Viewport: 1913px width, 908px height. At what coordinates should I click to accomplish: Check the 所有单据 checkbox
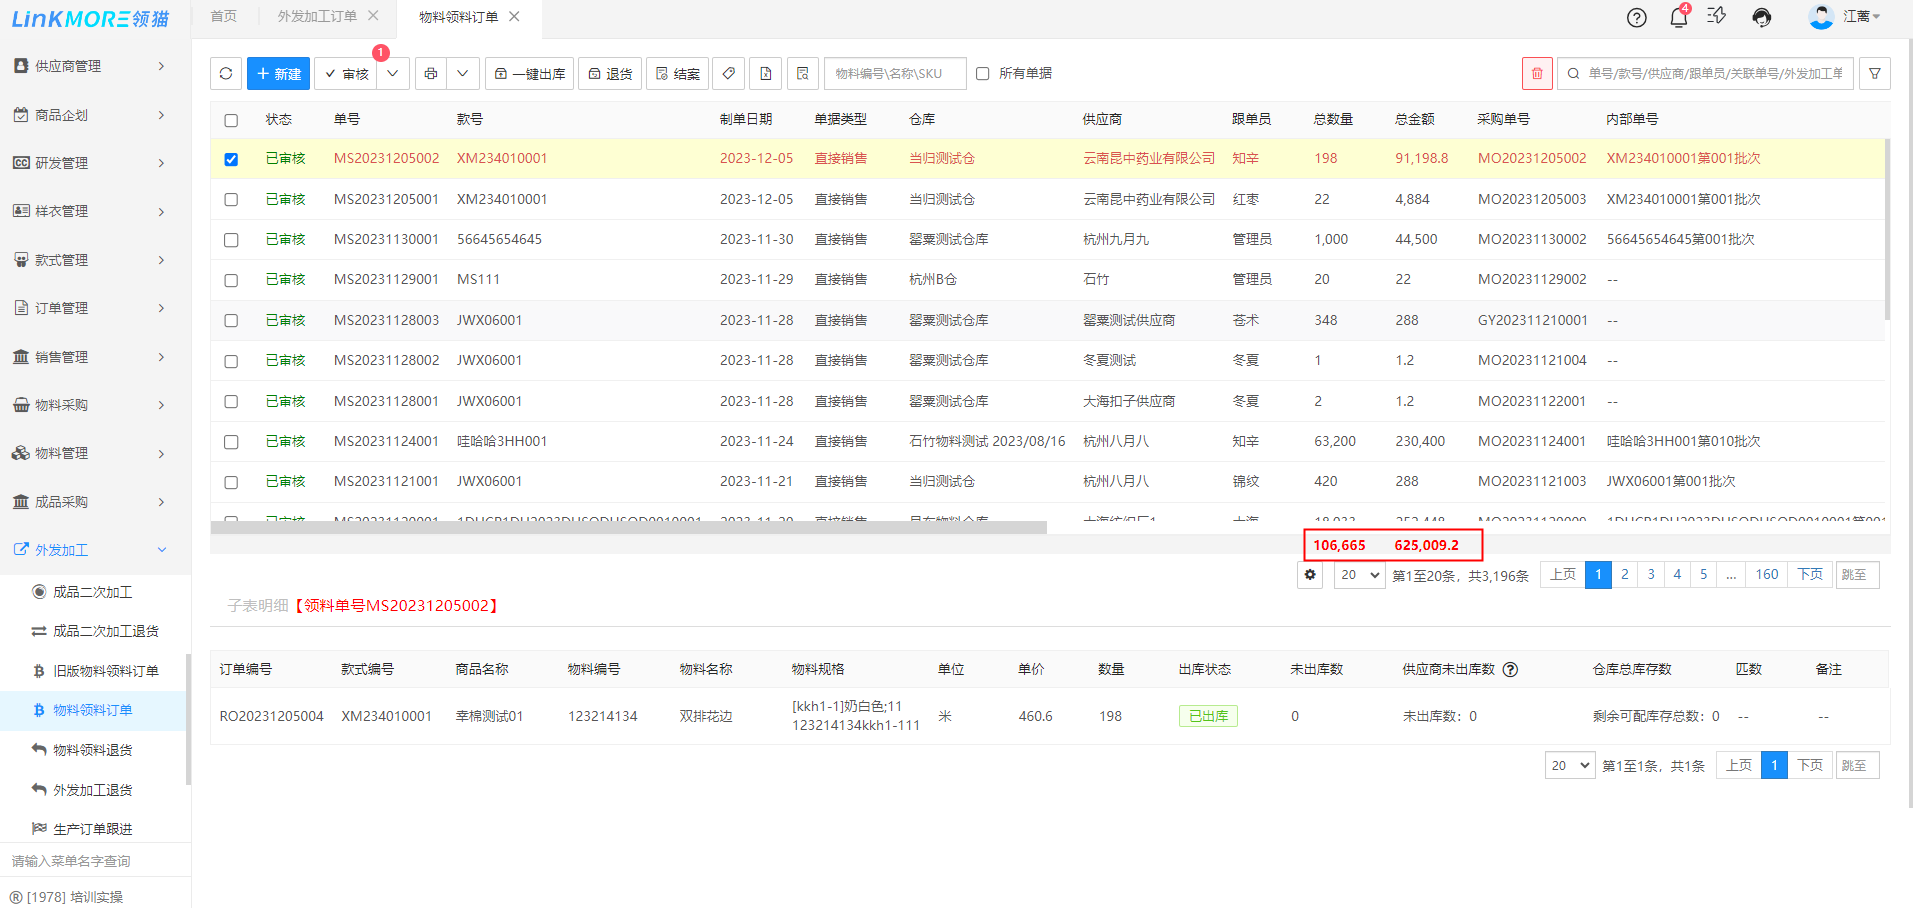click(x=983, y=73)
